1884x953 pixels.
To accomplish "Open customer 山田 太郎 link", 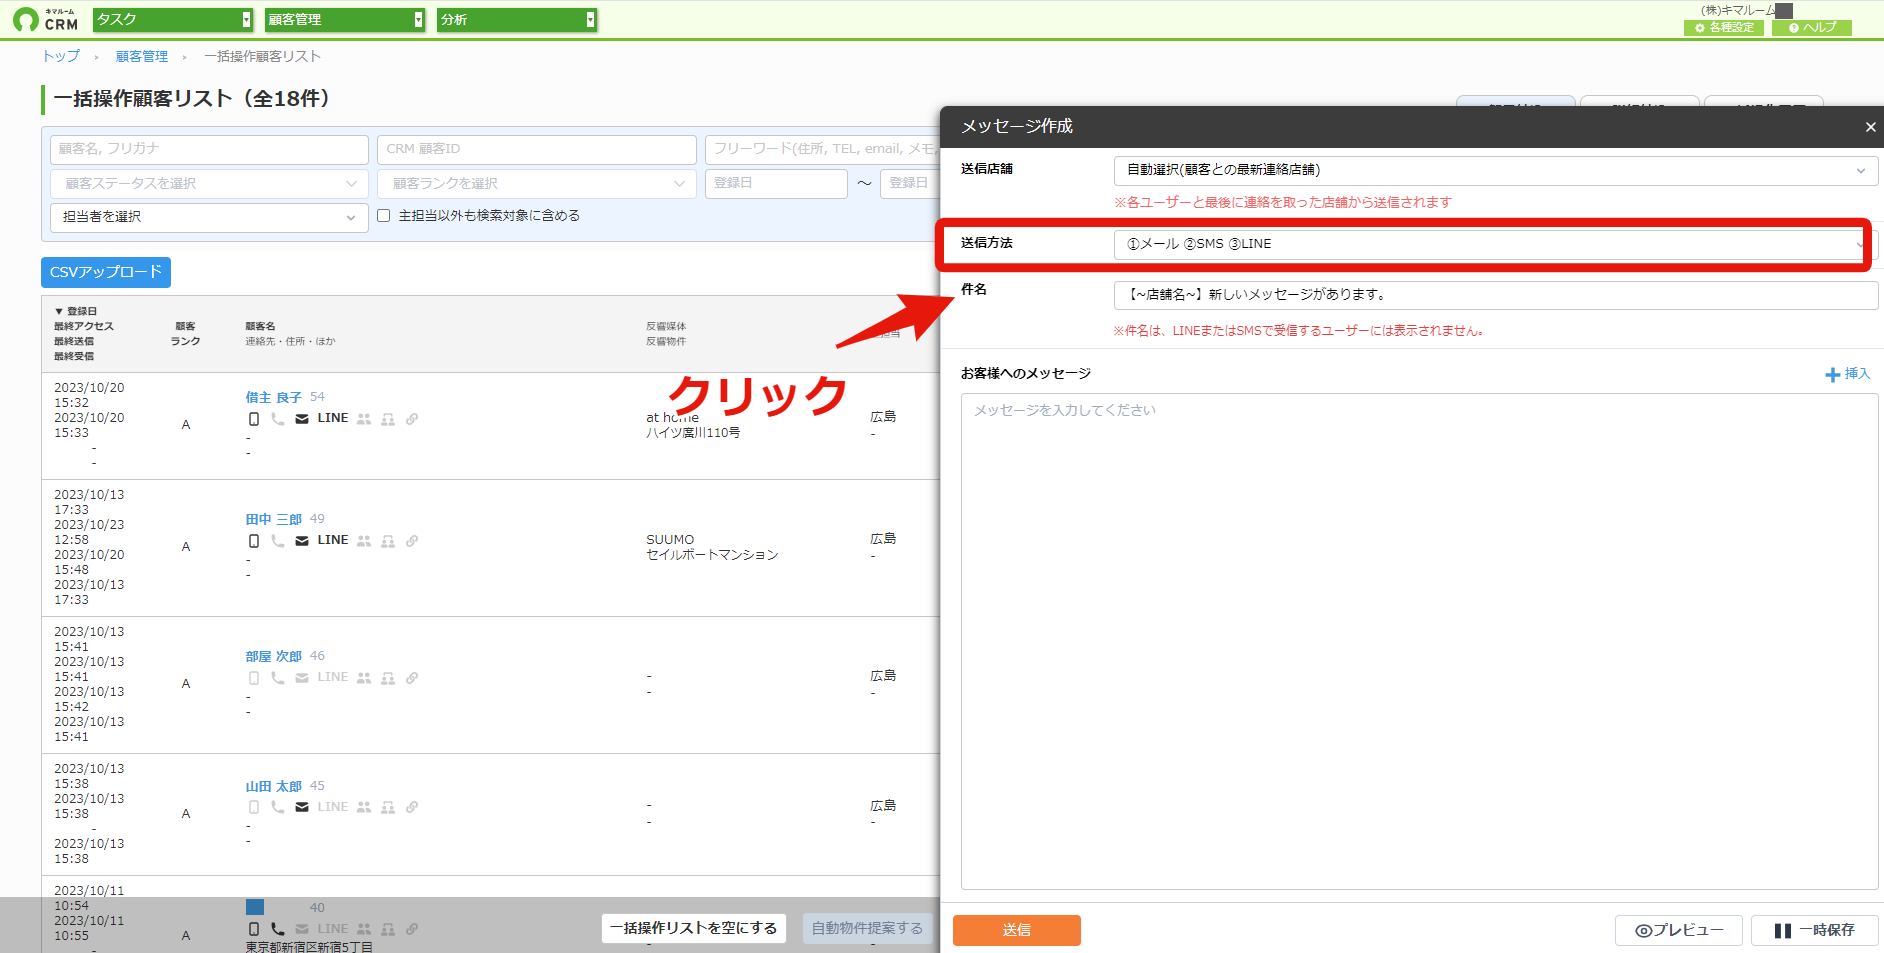I will coord(274,786).
